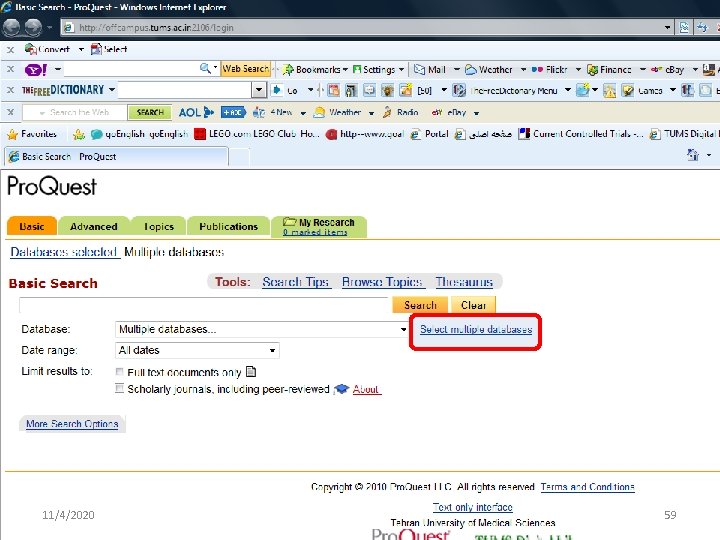Click the Yahoo toolbar search box
720x540 pixels.
(x=131, y=70)
